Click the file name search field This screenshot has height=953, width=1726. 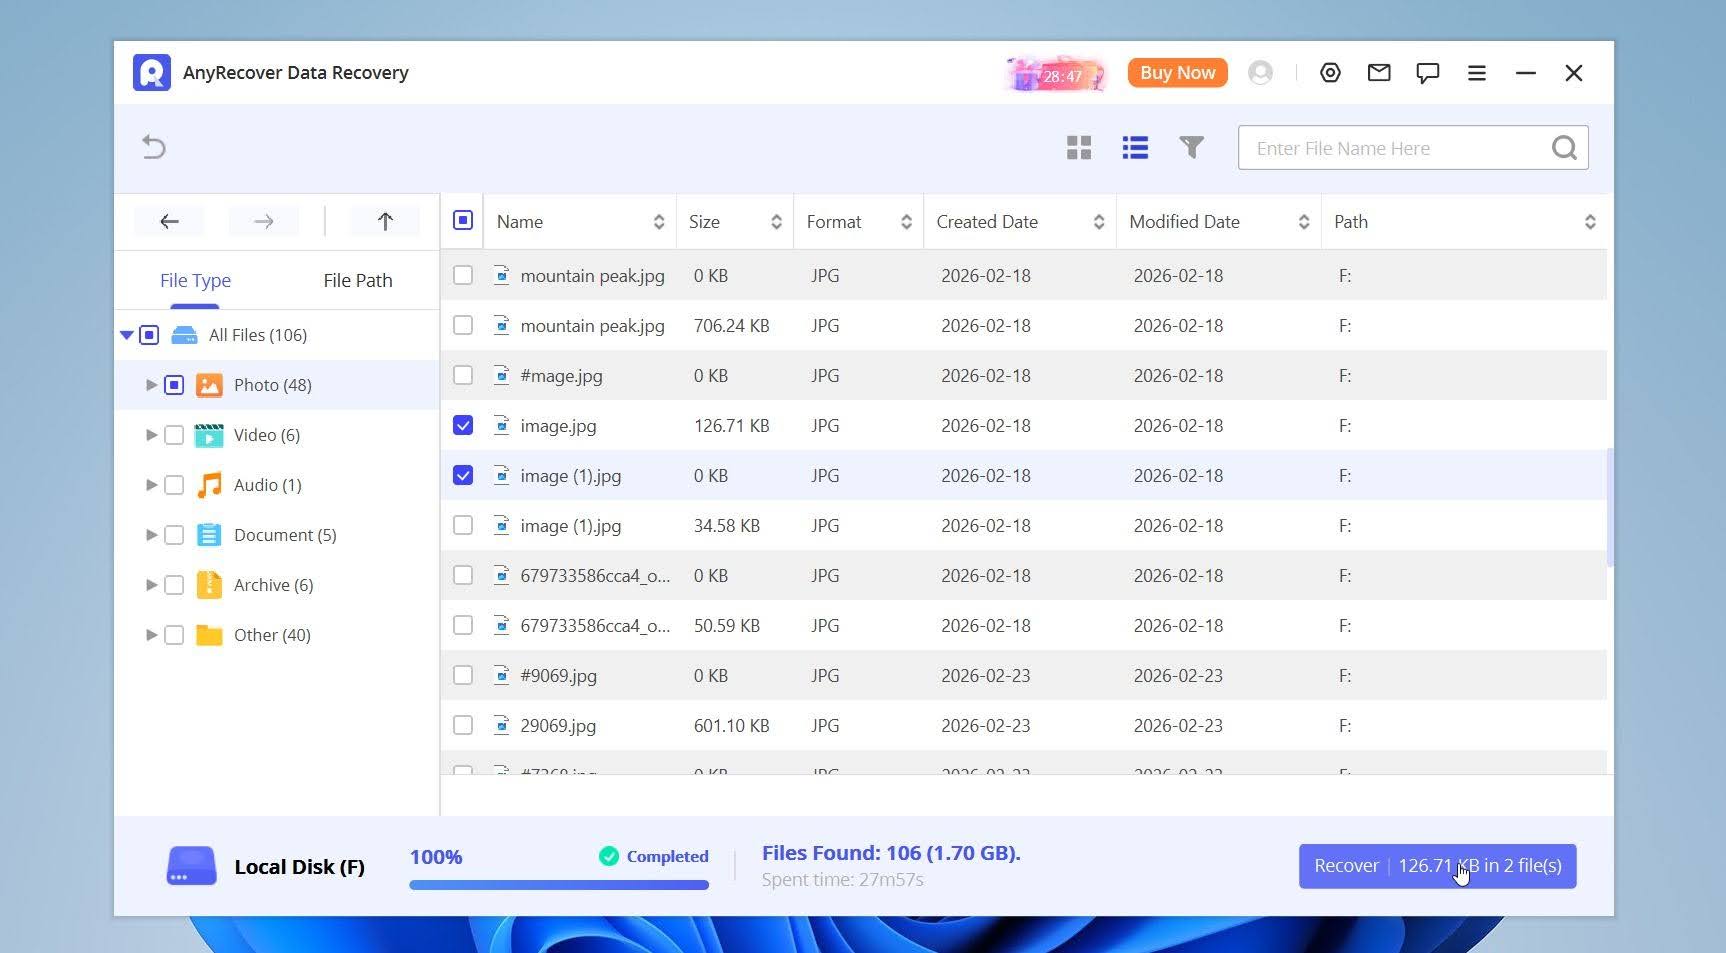[x=1413, y=148]
